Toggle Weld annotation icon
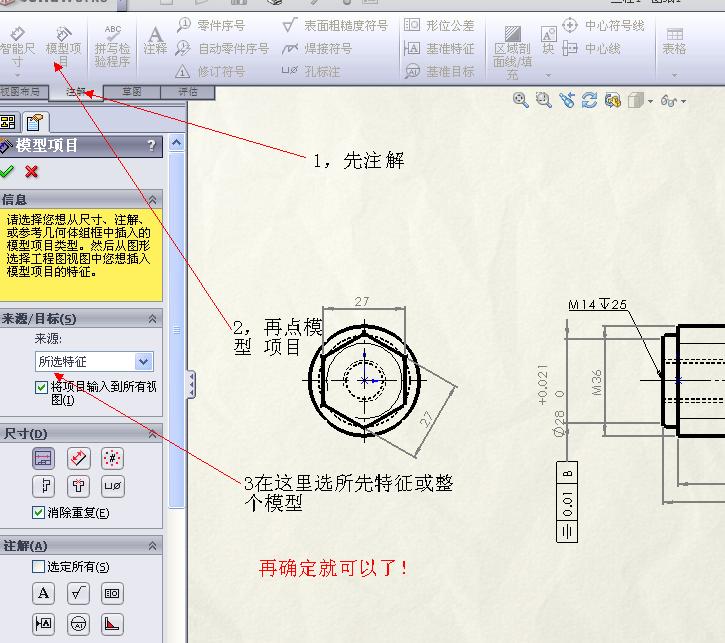The width and height of the screenshot is (725, 643). click(112, 624)
